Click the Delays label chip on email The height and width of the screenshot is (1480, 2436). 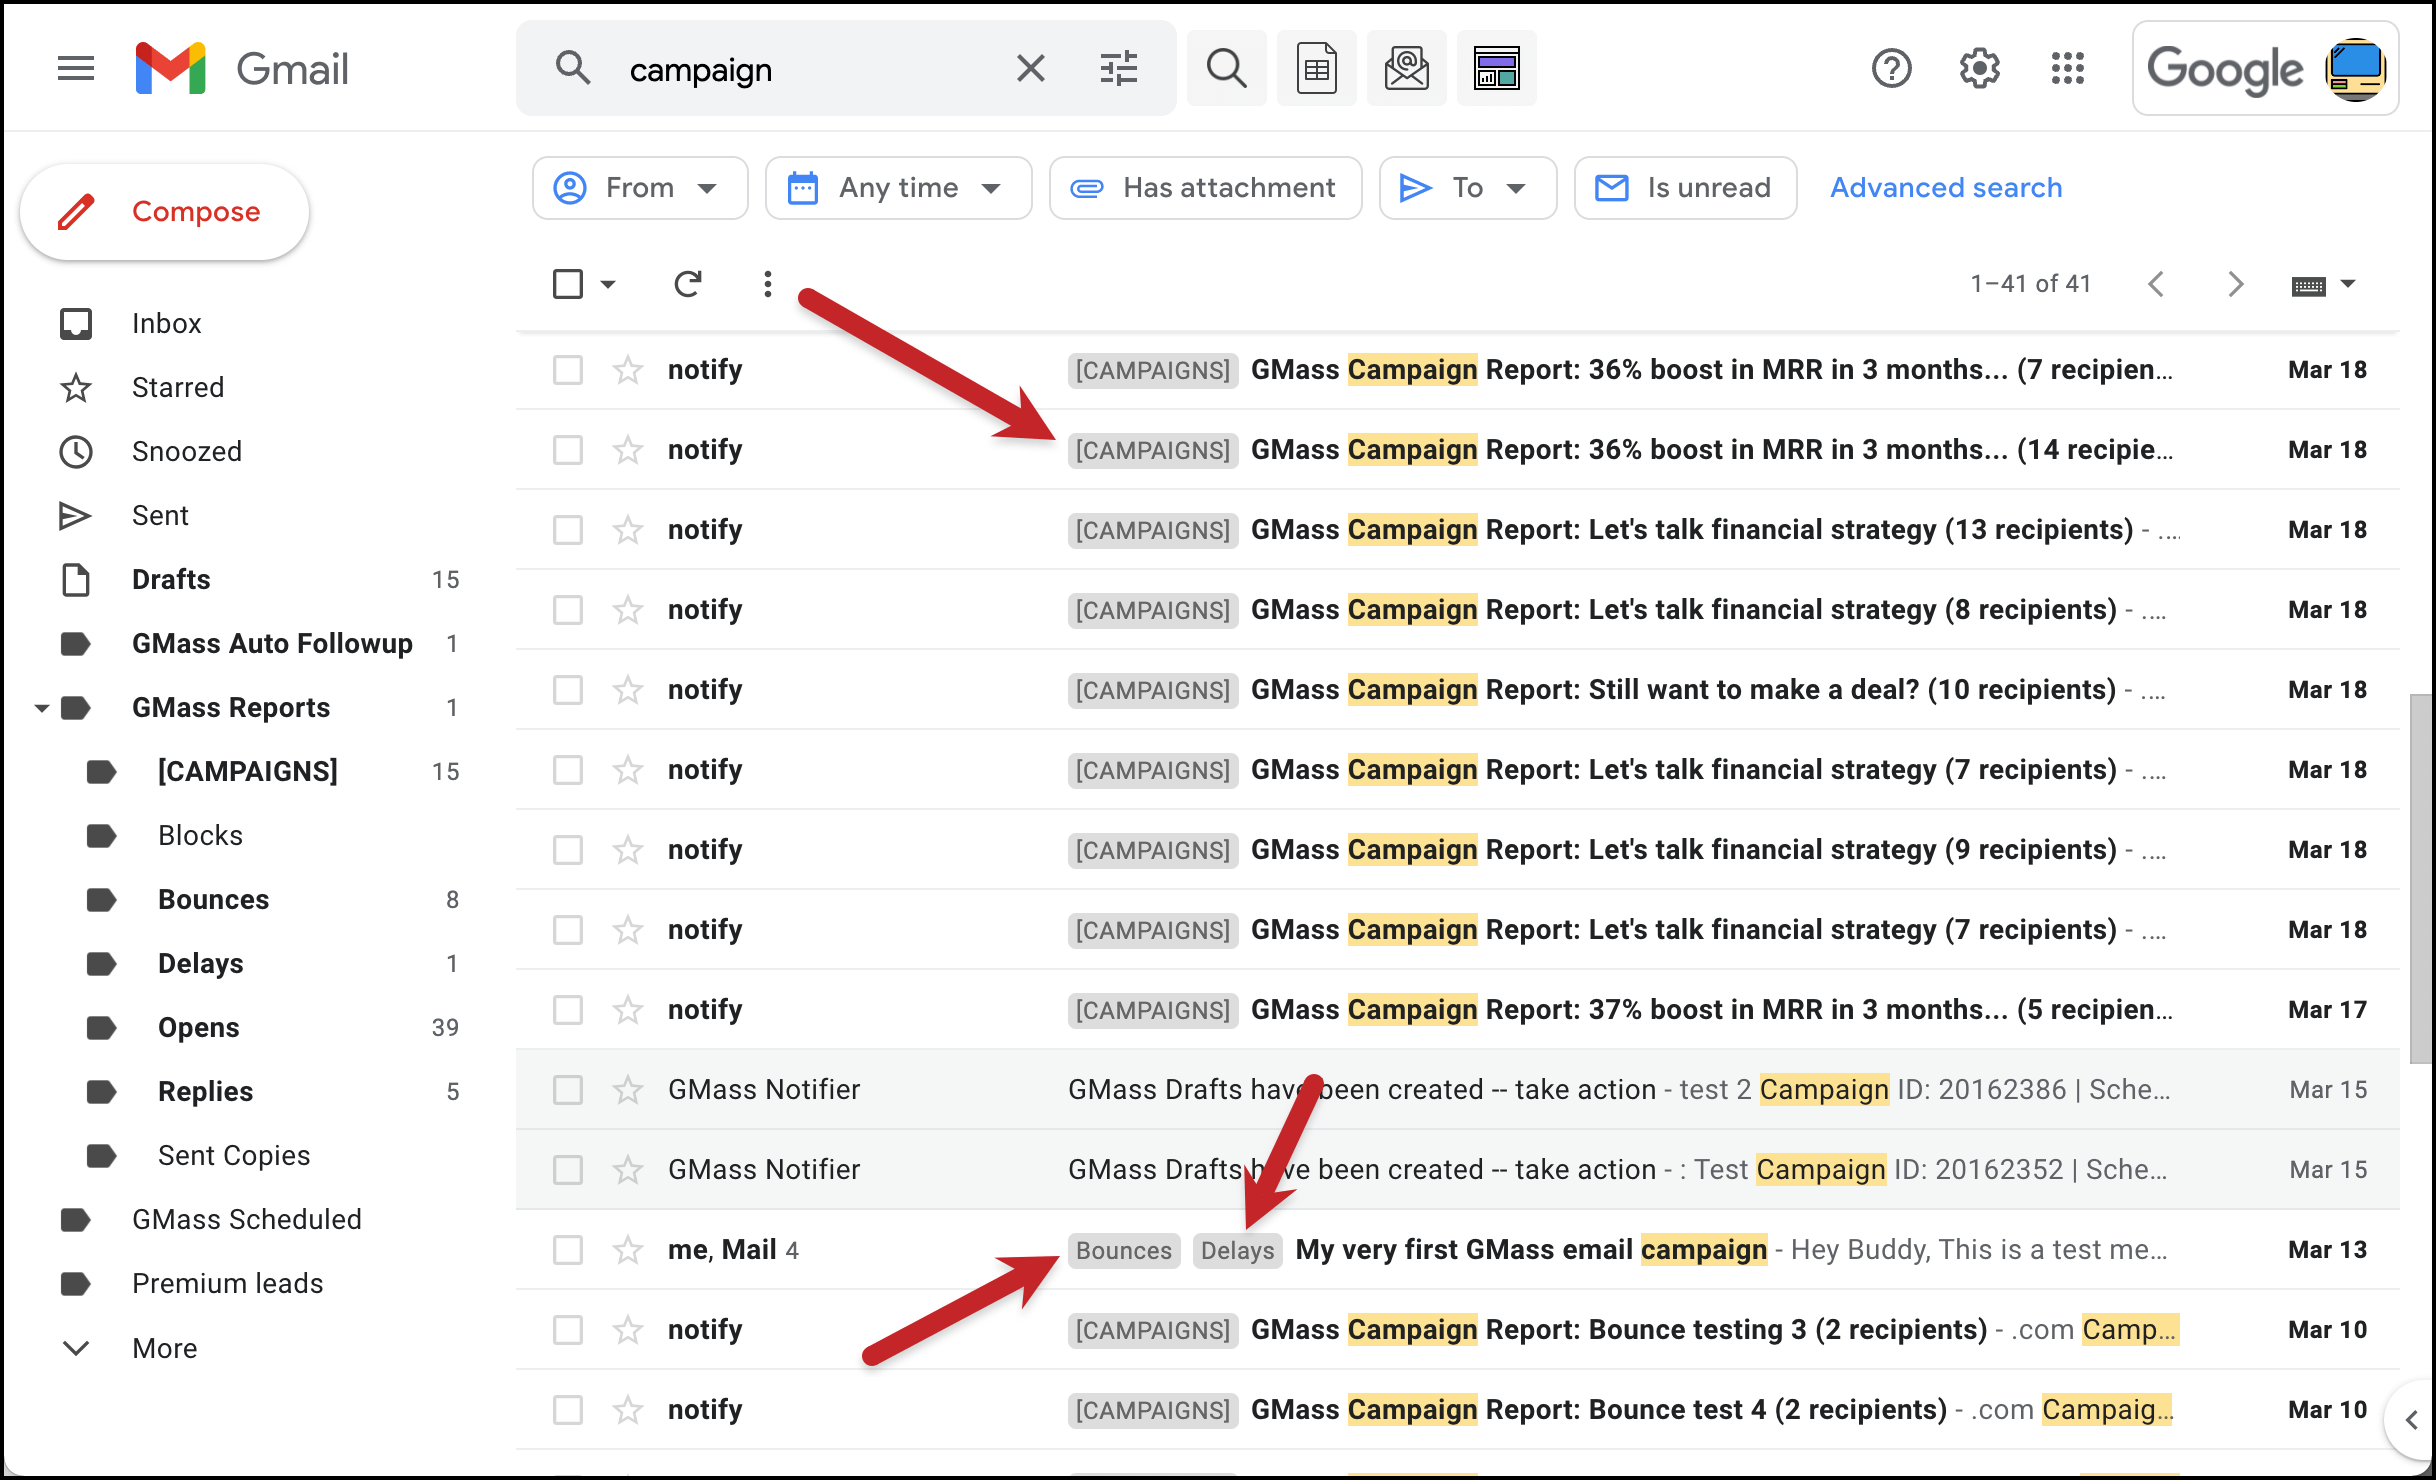tap(1237, 1250)
